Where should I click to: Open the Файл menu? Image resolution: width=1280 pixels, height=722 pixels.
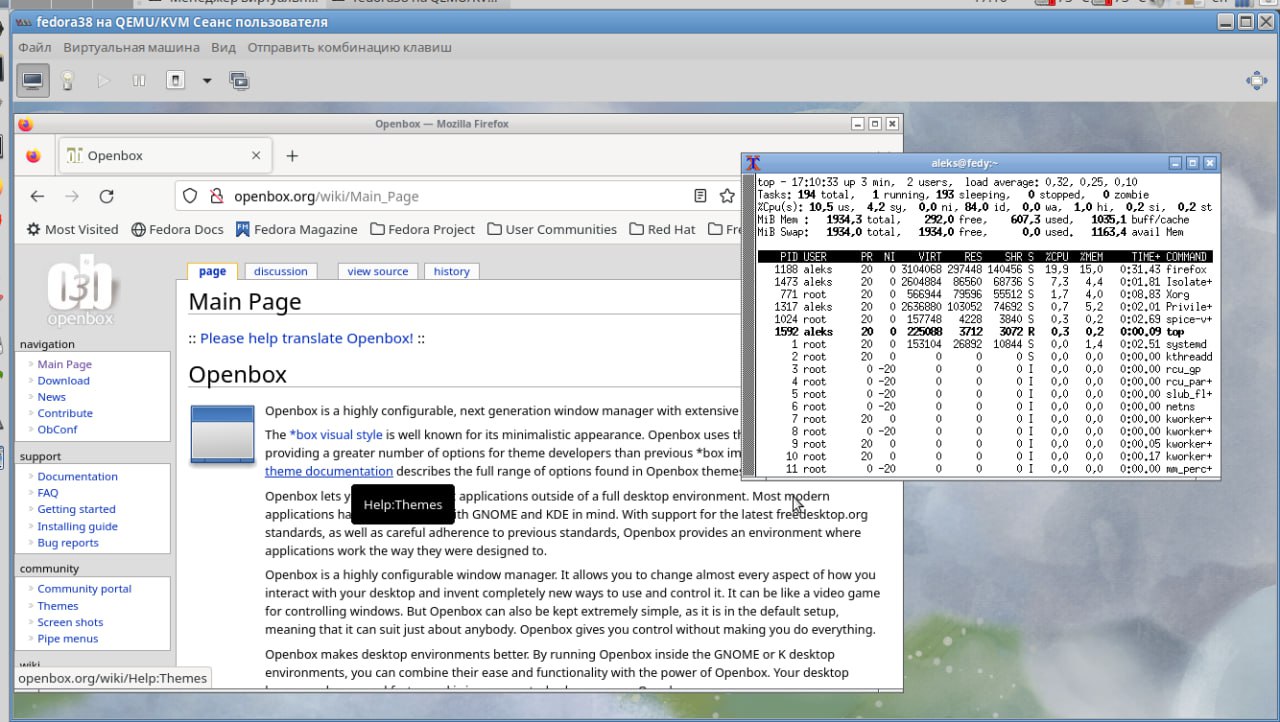click(35, 47)
